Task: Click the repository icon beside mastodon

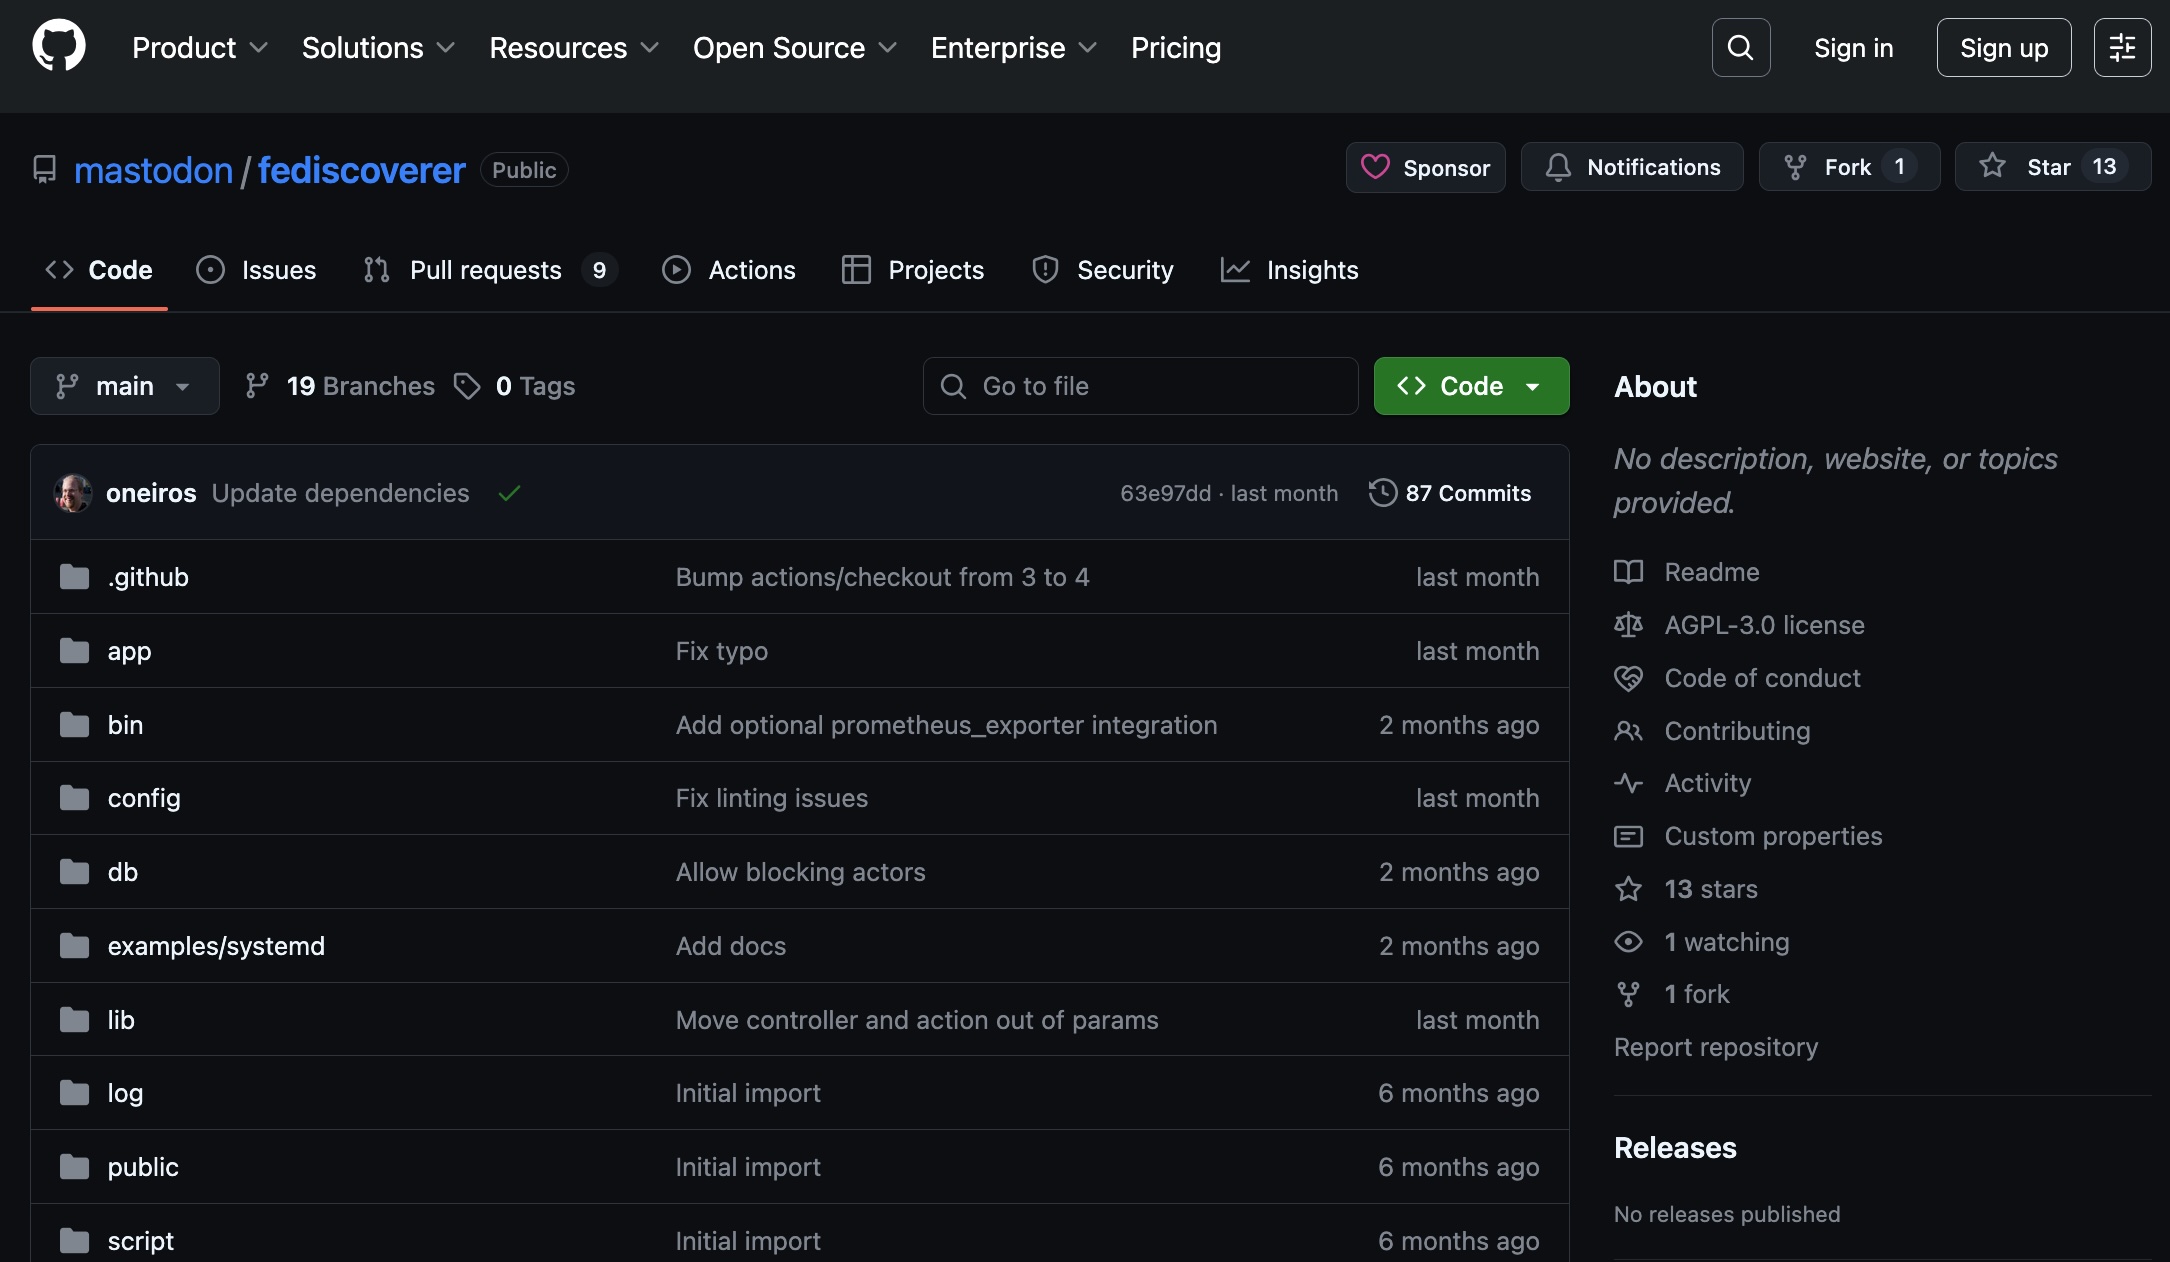Action: tap(45, 170)
